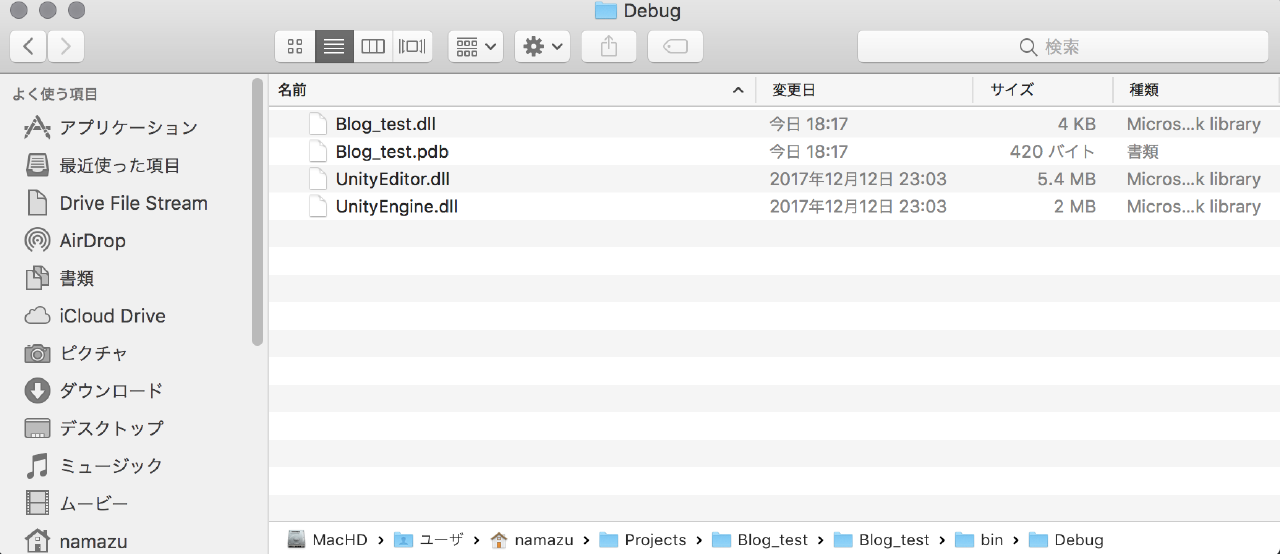The image size is (1280, 554).
Task: Click the edit tags button
Action: pyautogui.click(x=675, y=46)
